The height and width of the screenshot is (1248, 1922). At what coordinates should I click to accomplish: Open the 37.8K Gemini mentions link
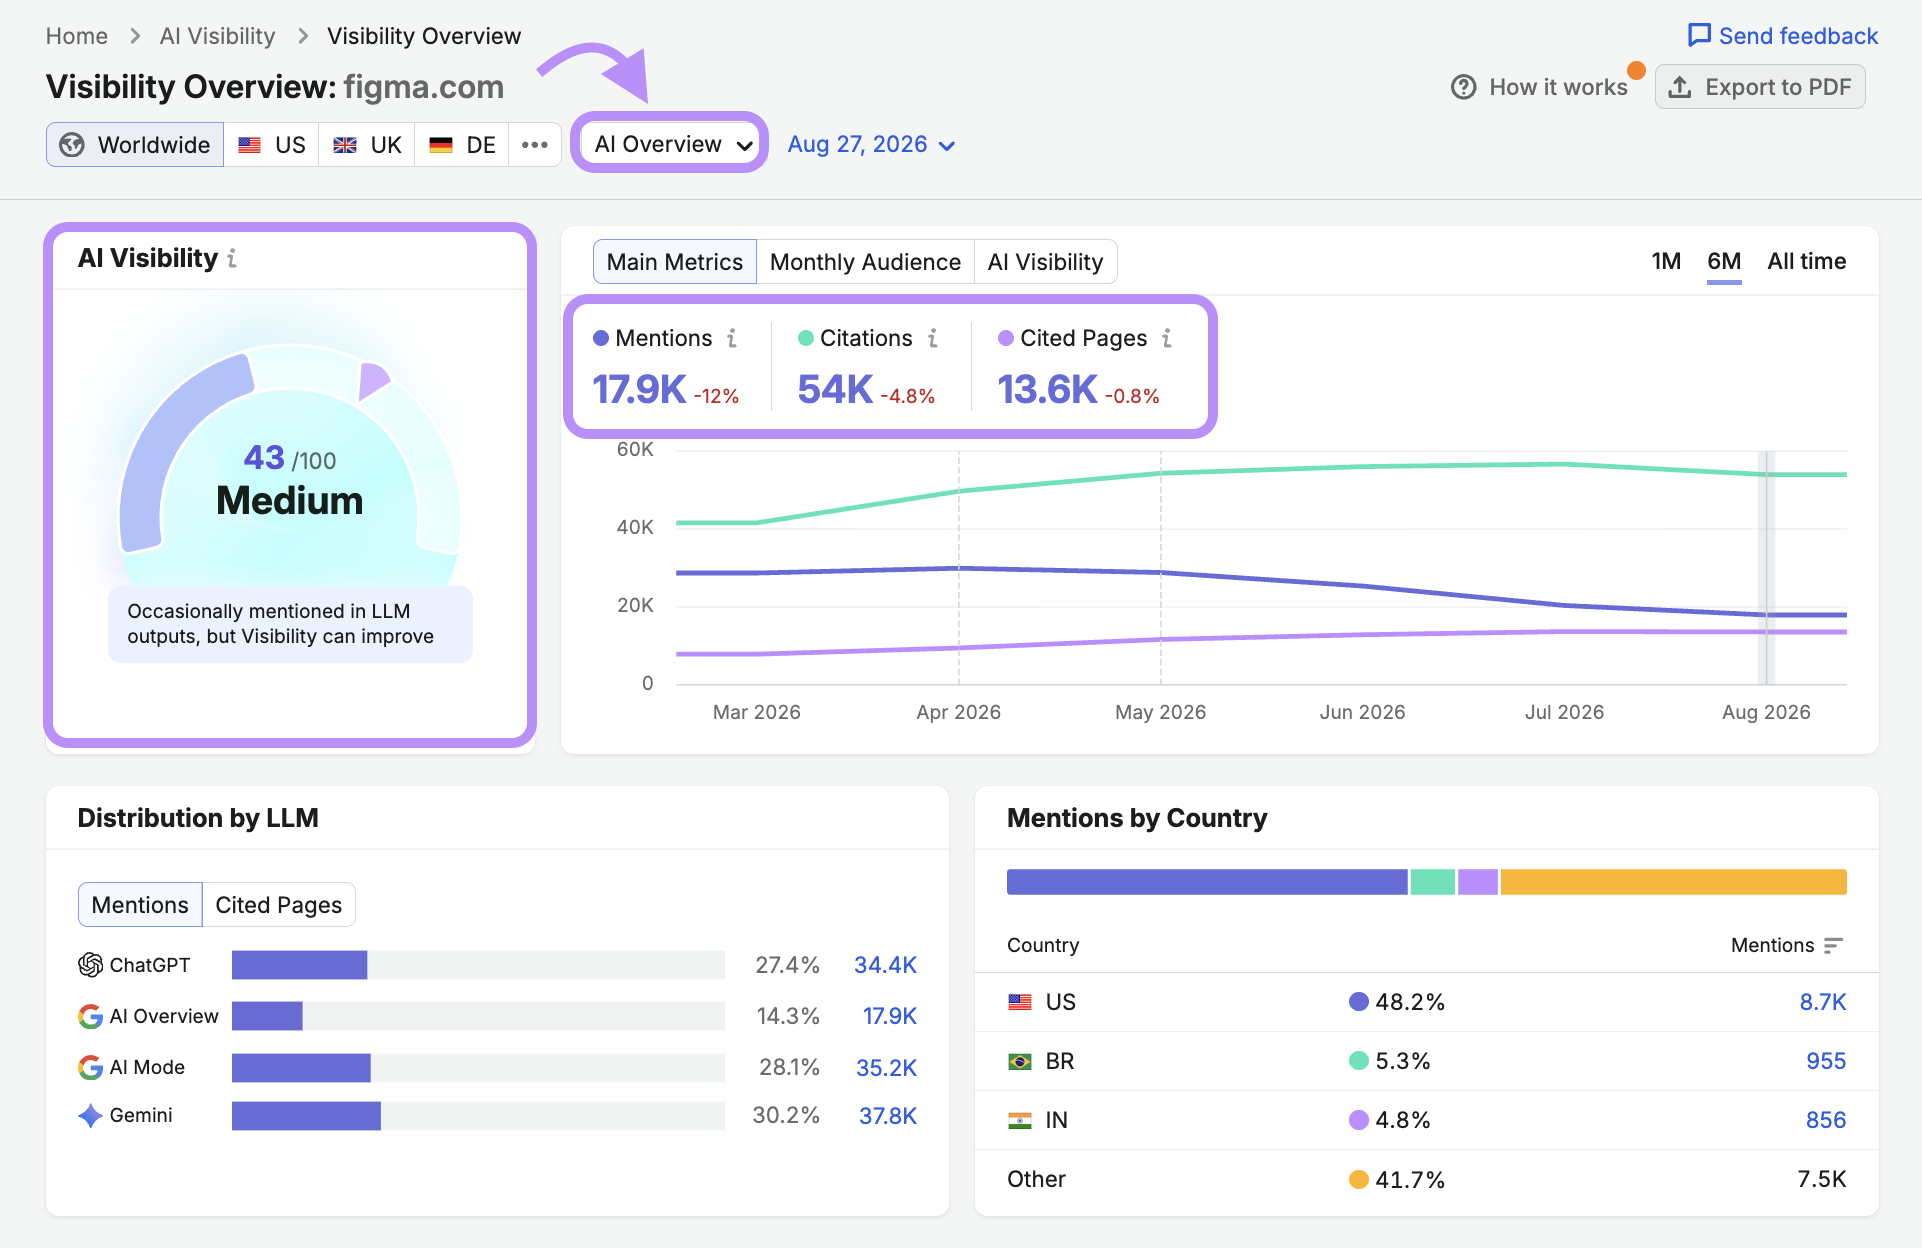(x=887, y=1115)
